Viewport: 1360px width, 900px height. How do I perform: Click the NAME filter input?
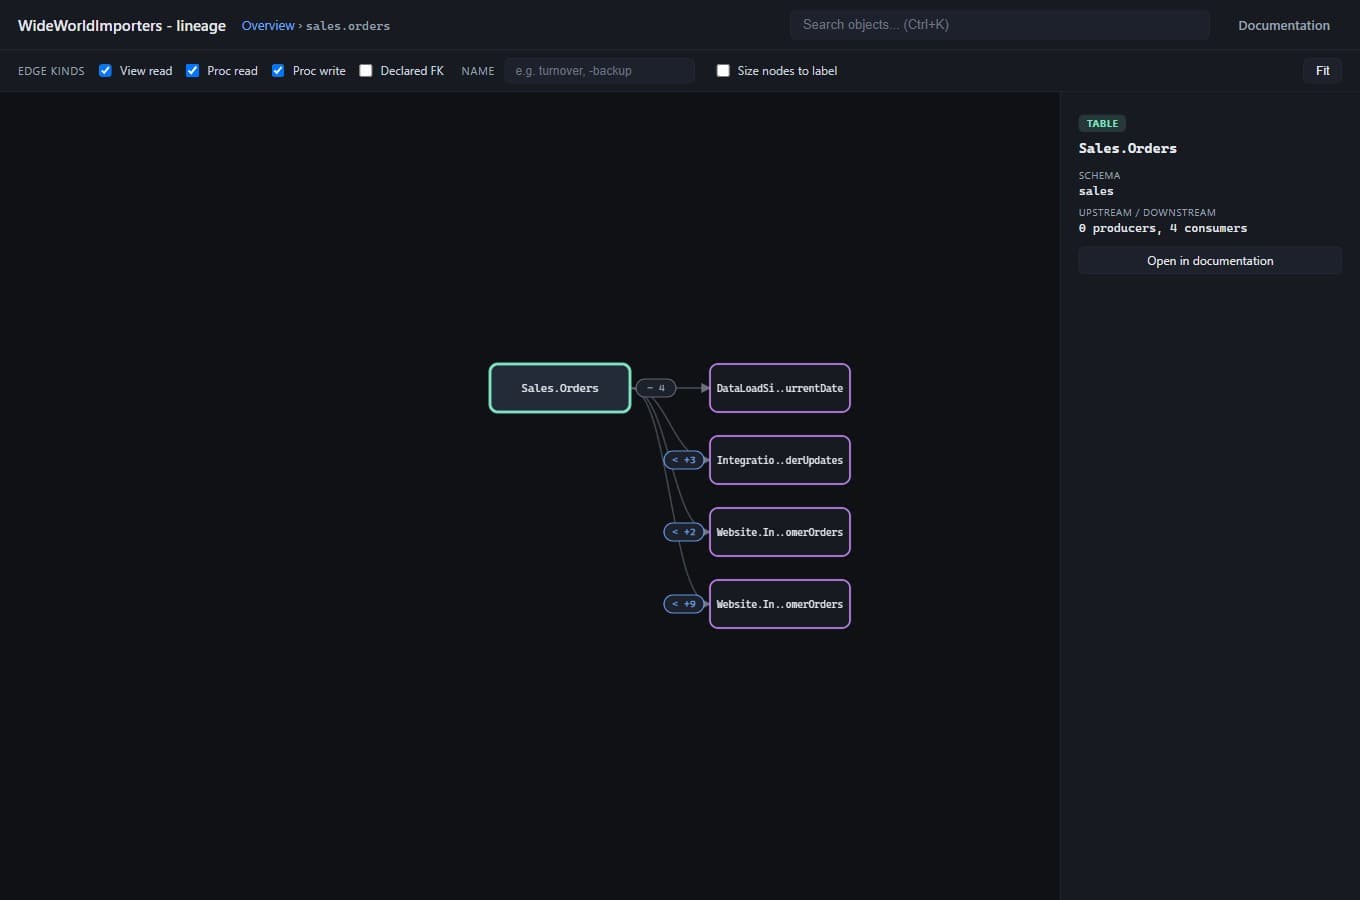(x=600, y=71)
